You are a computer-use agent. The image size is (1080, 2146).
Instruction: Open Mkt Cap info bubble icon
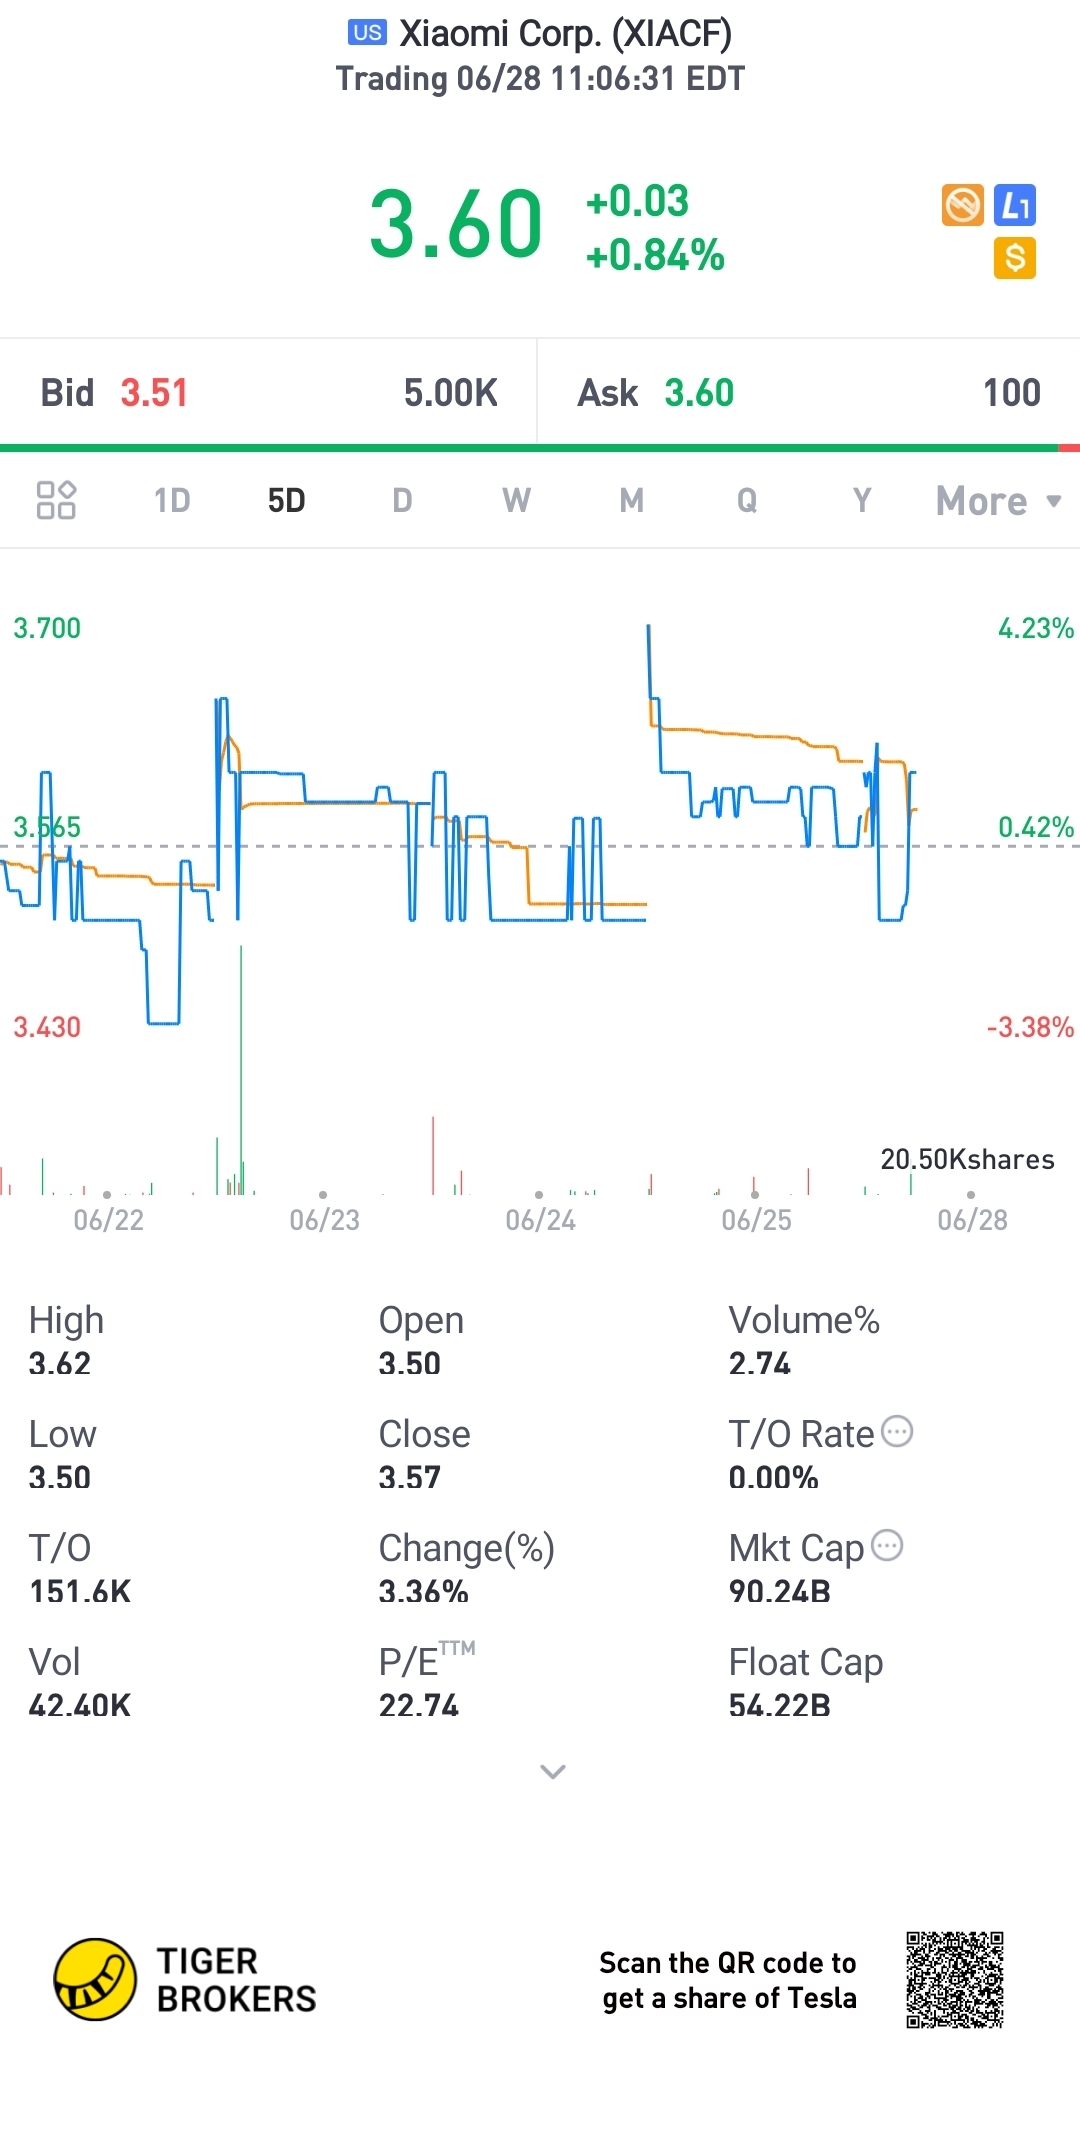(x=887, y=1546)
